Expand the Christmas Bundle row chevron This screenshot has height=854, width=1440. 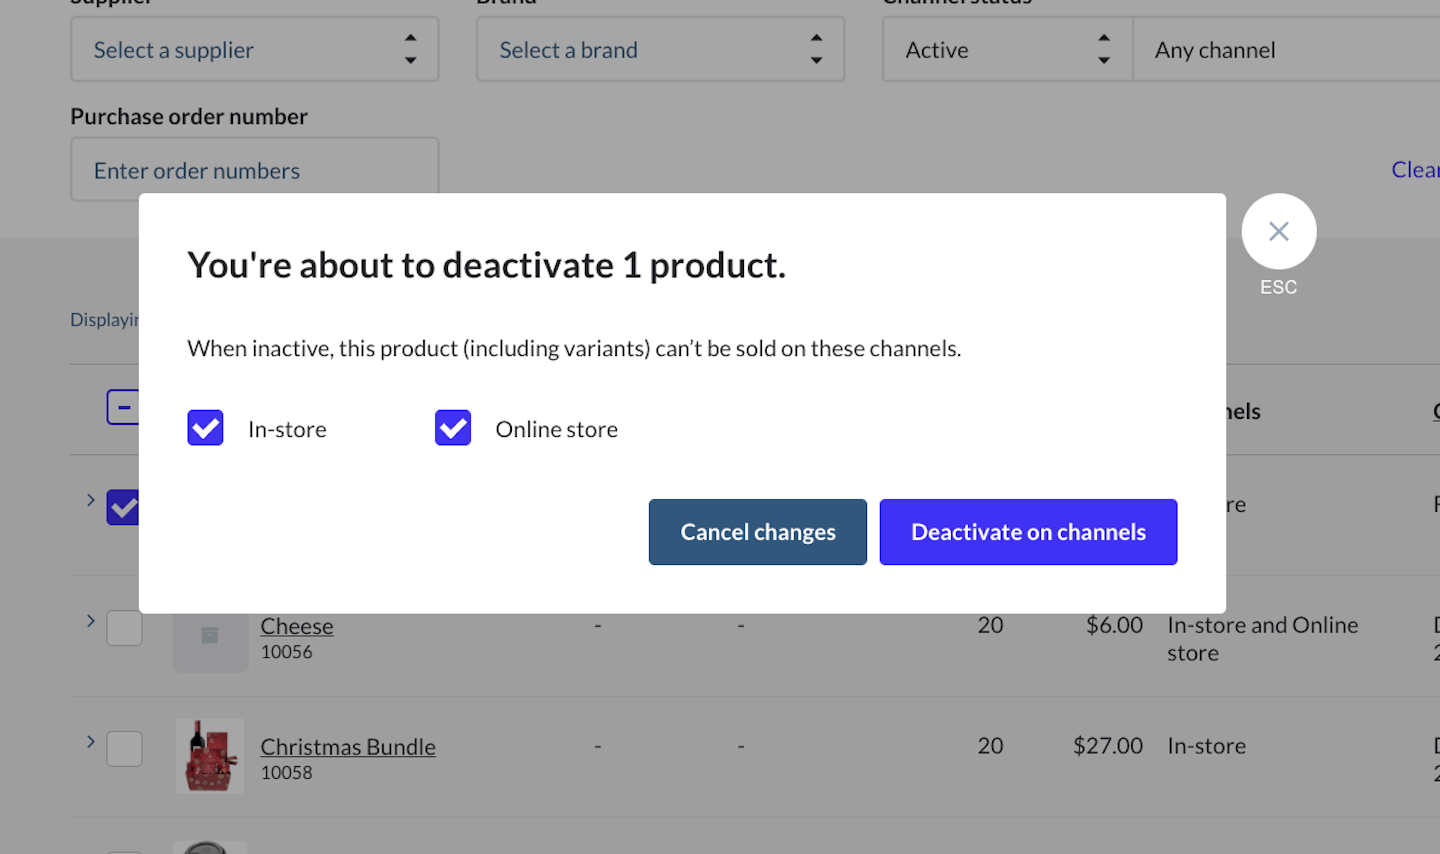coord(90,742)
